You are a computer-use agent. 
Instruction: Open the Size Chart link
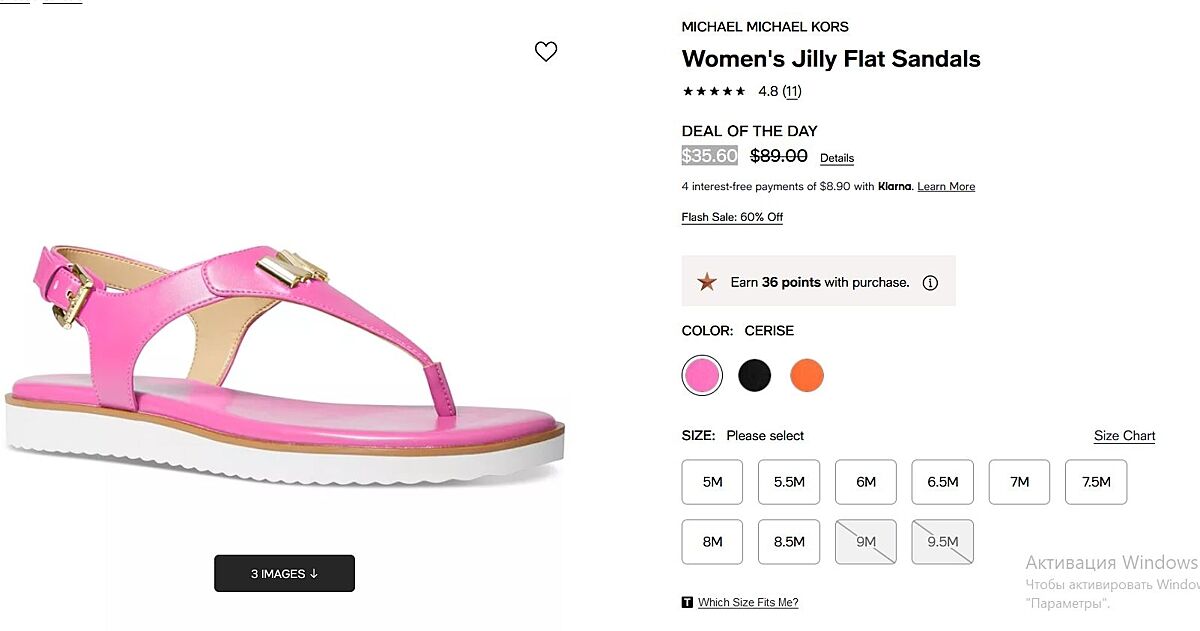pyautogui.click(x=1124, y=436)
